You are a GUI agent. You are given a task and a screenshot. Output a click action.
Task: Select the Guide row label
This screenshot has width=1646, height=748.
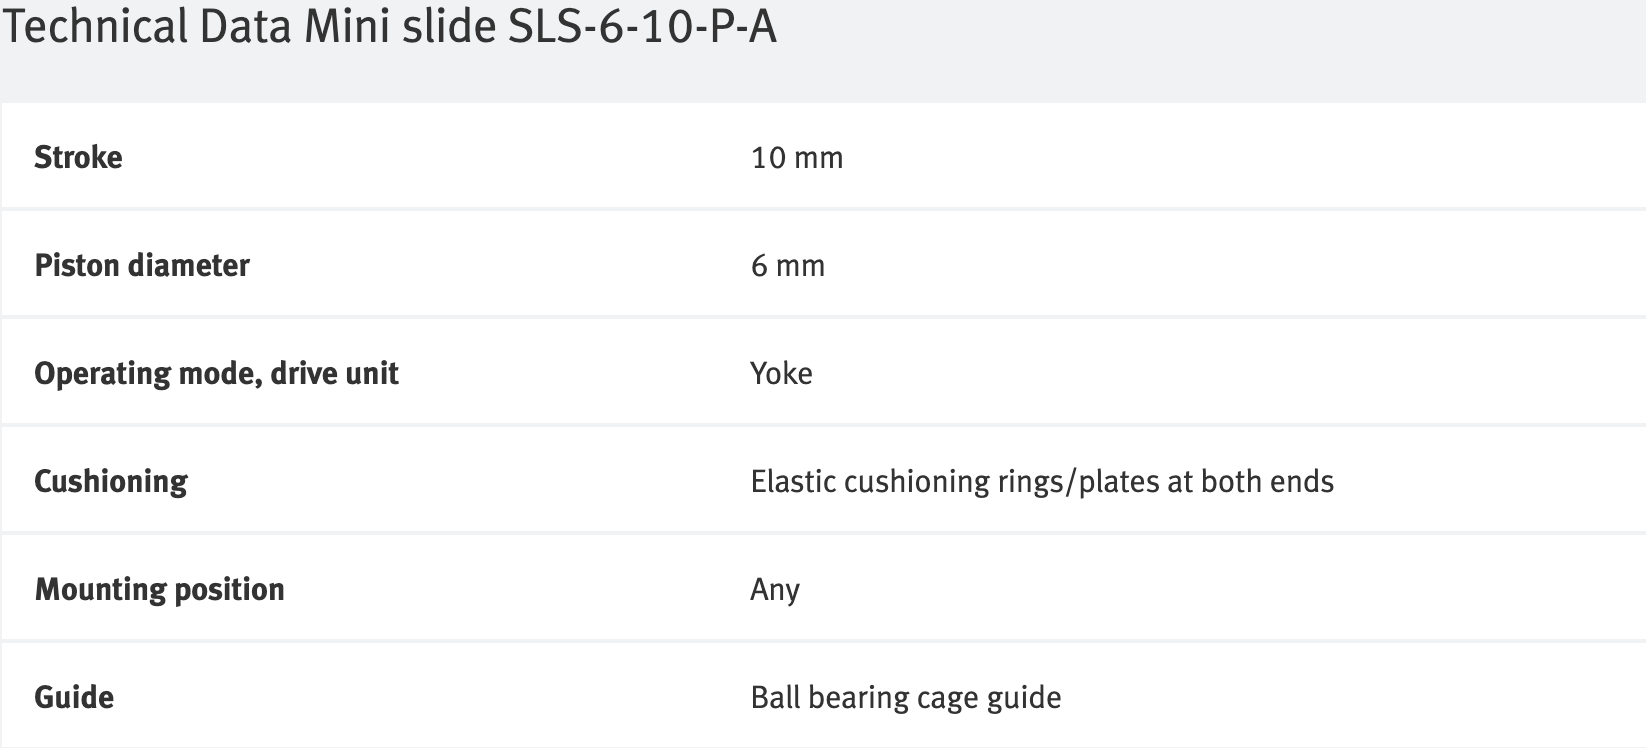[74, 697]
